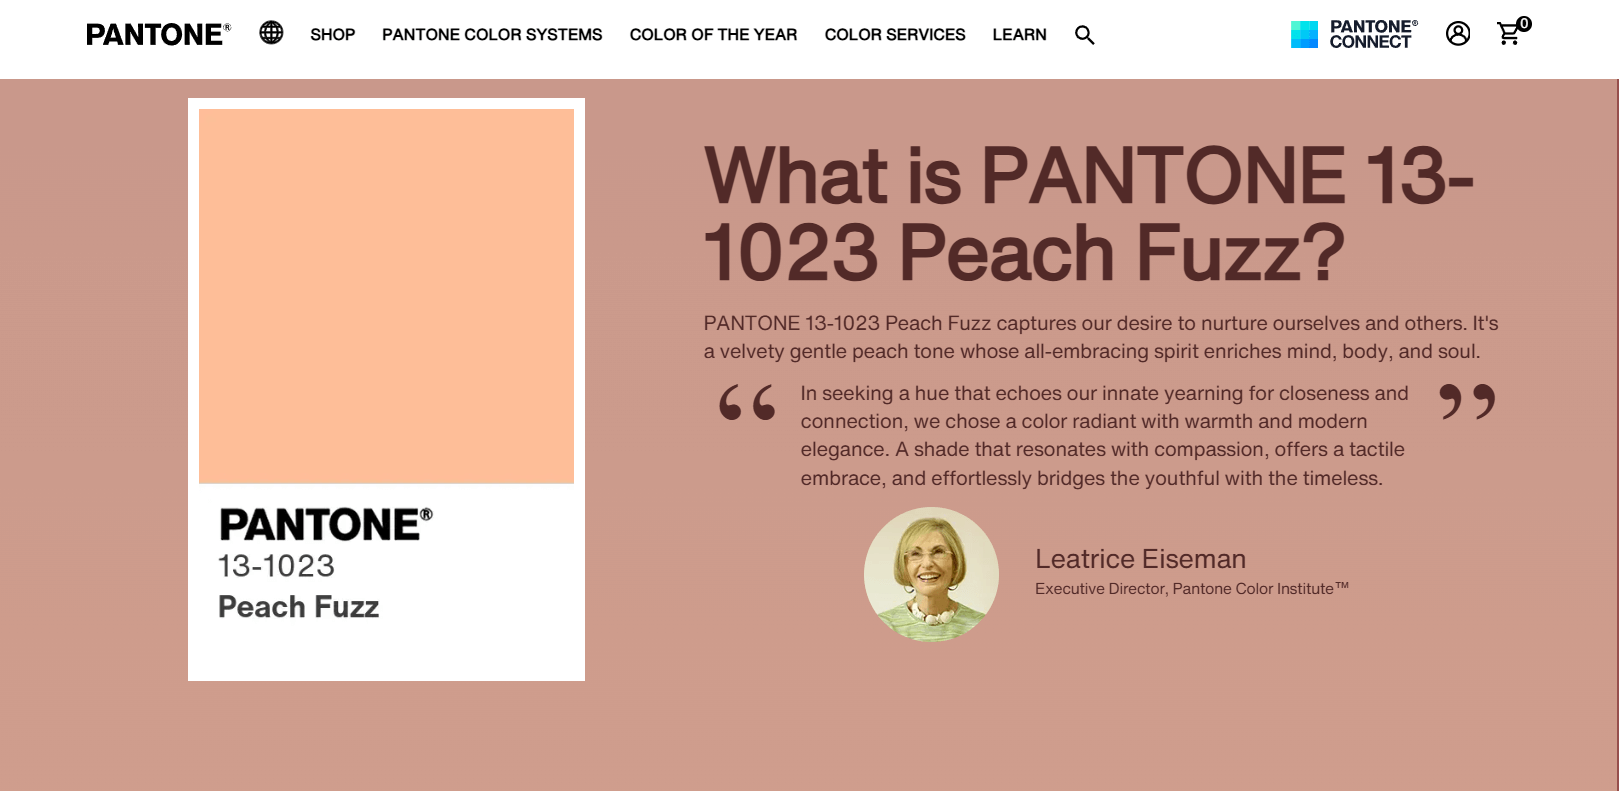1619x791 pixels.
Task: Open the SHOP menu
Action: pos(332,35)
